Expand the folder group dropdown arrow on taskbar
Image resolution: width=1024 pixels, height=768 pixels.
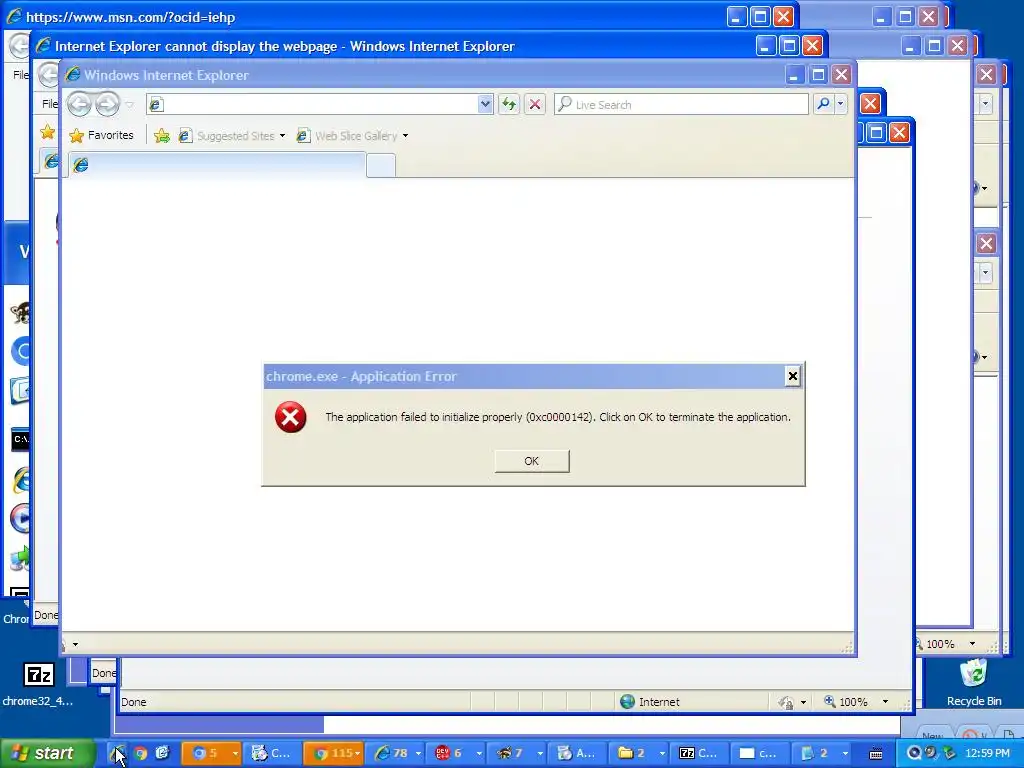(662, 754)
